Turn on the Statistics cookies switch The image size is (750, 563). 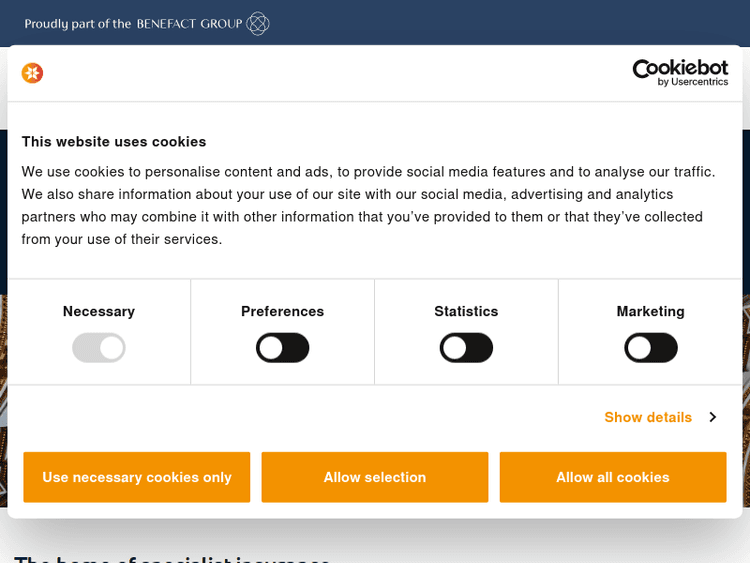tap(466, 348)
